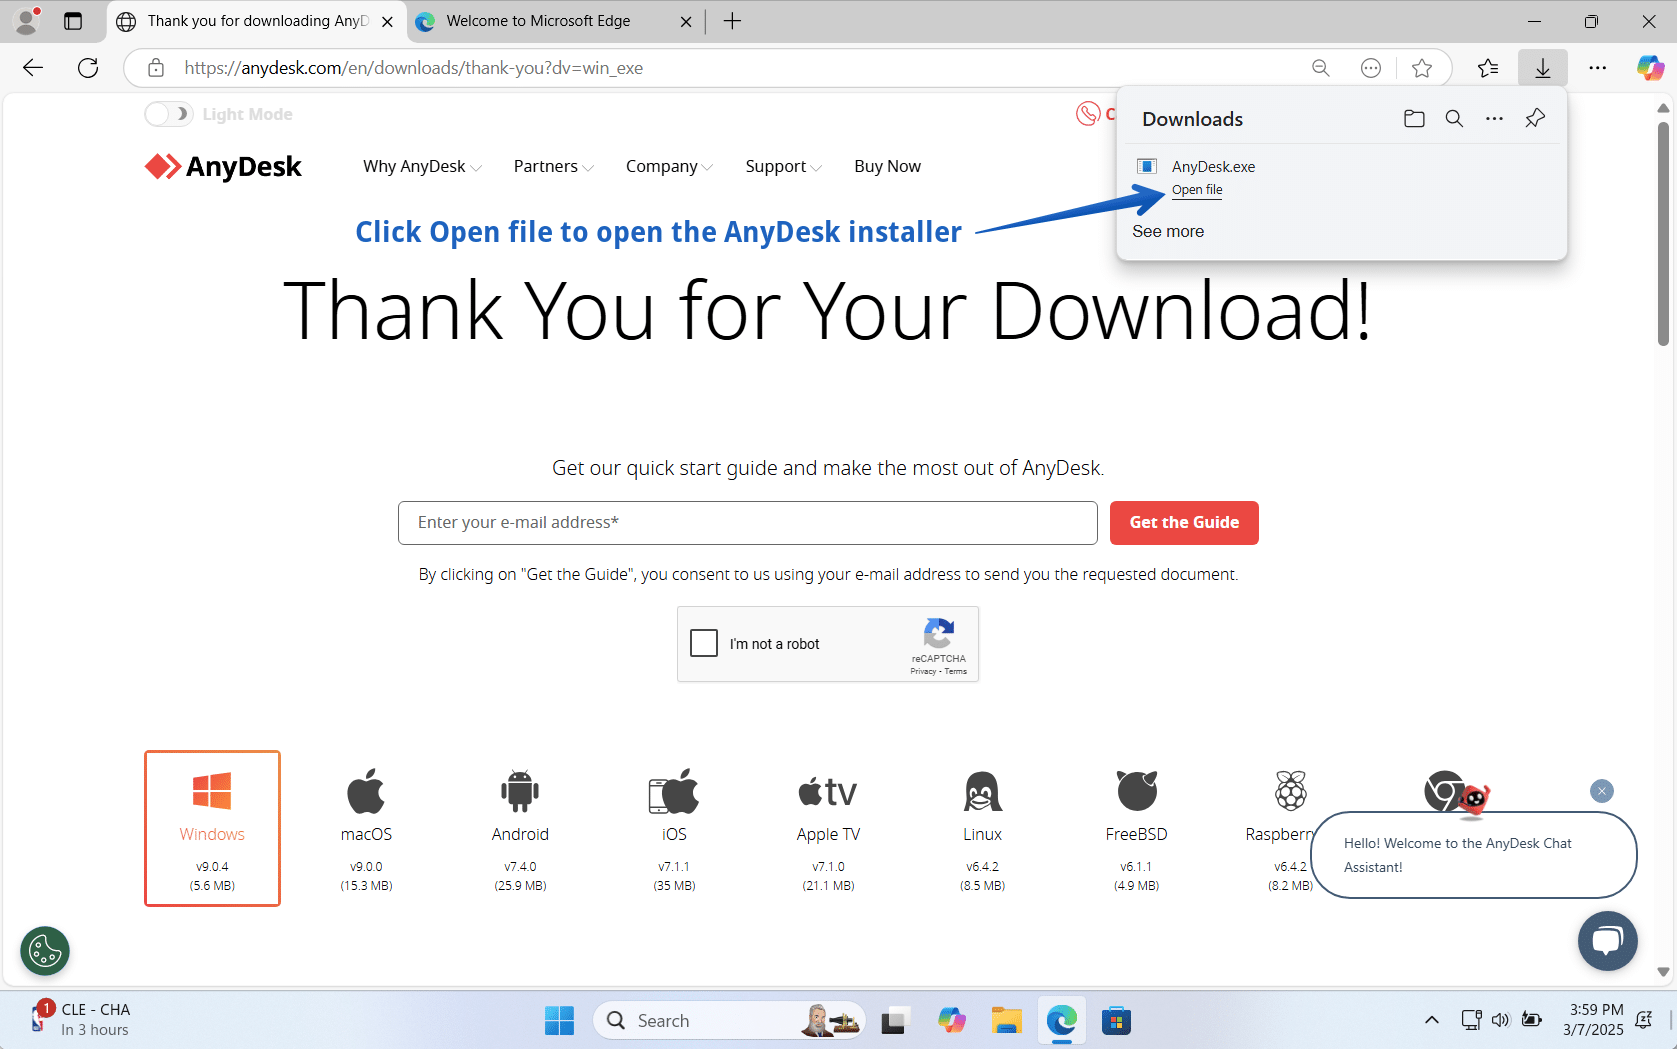Show hidden system tray icons
The image size is (1677, 1049).
click(x=1432, y=1020)
